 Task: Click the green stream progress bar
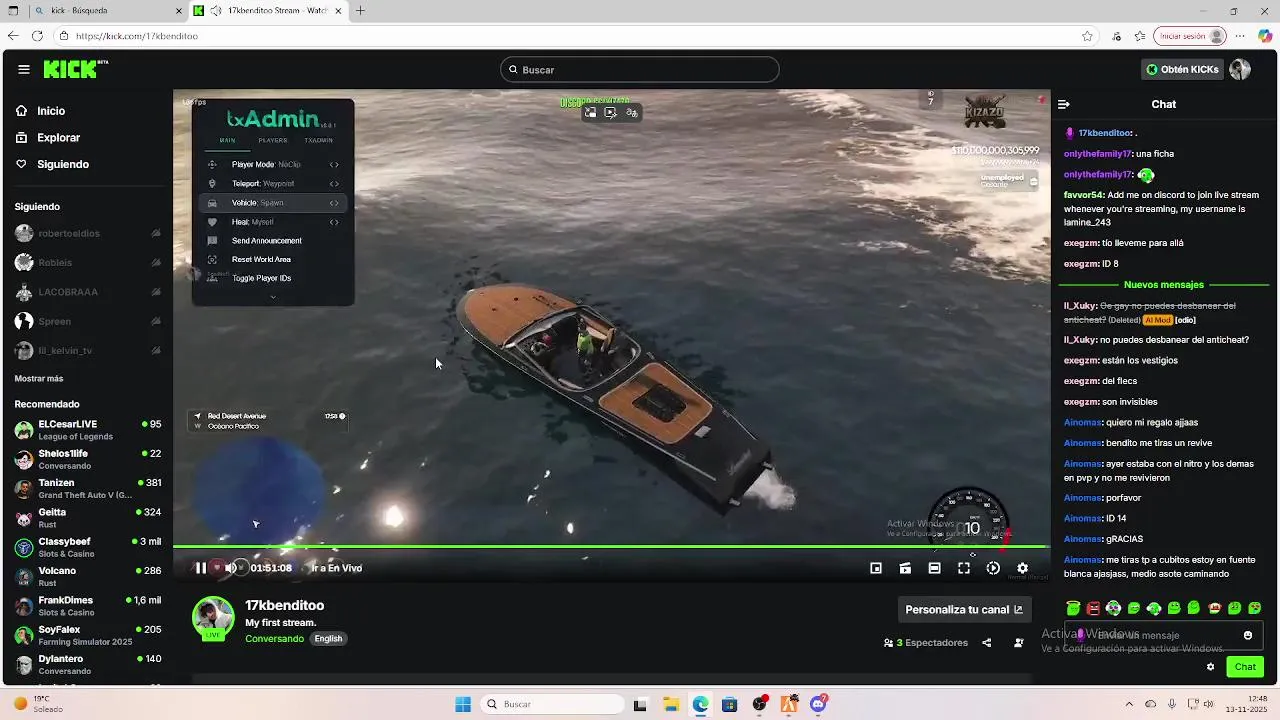(x=610, y=546)
